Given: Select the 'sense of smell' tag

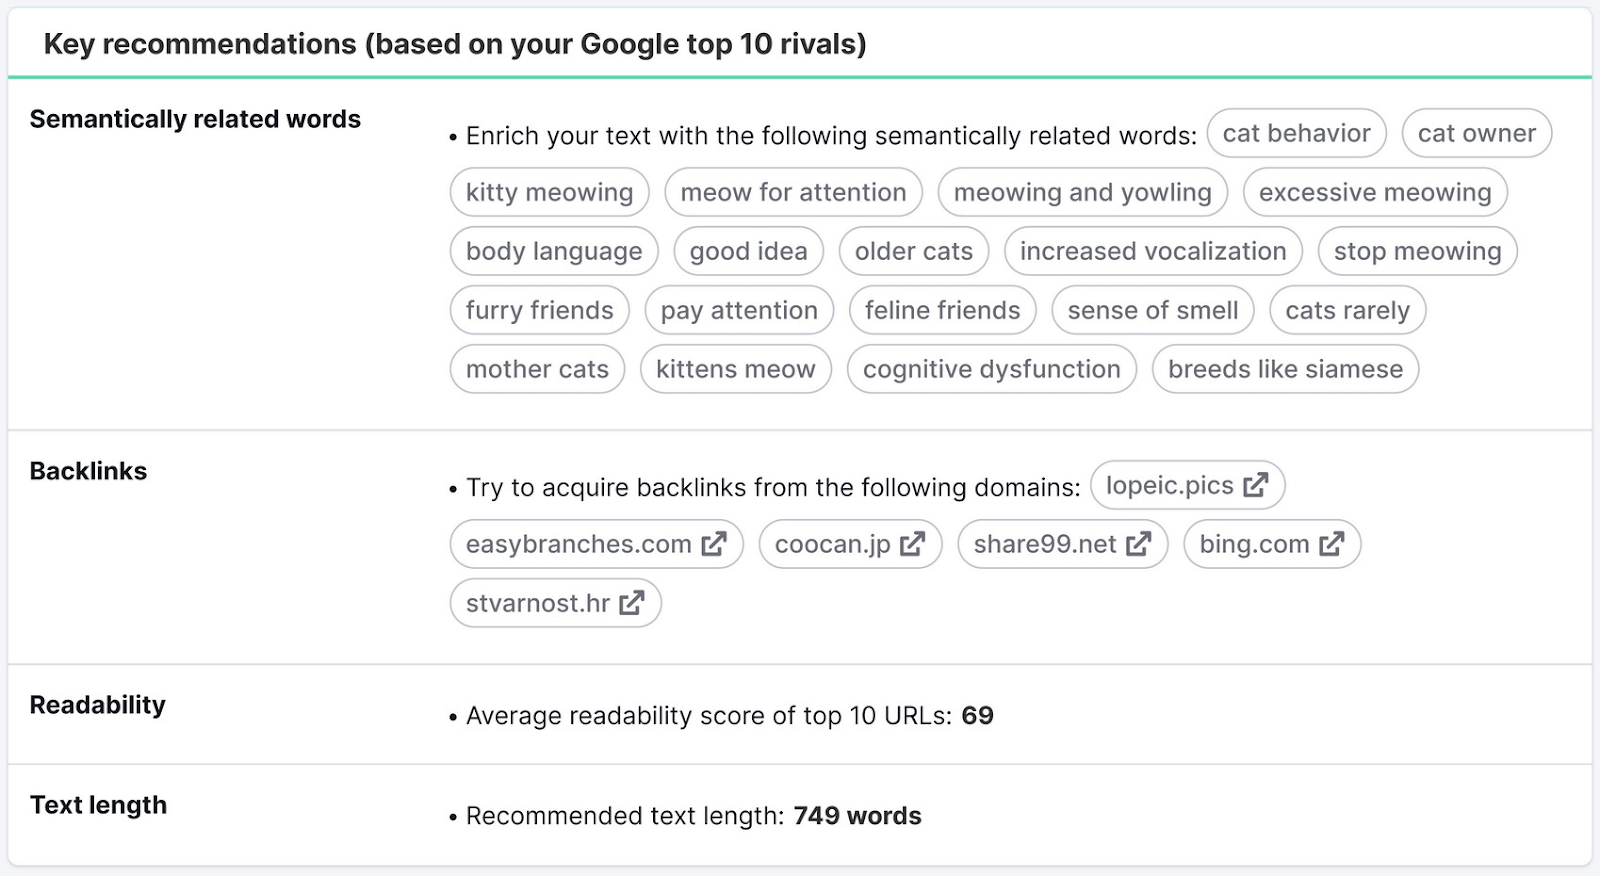Looking at the screenshot, I should 1153,310.
